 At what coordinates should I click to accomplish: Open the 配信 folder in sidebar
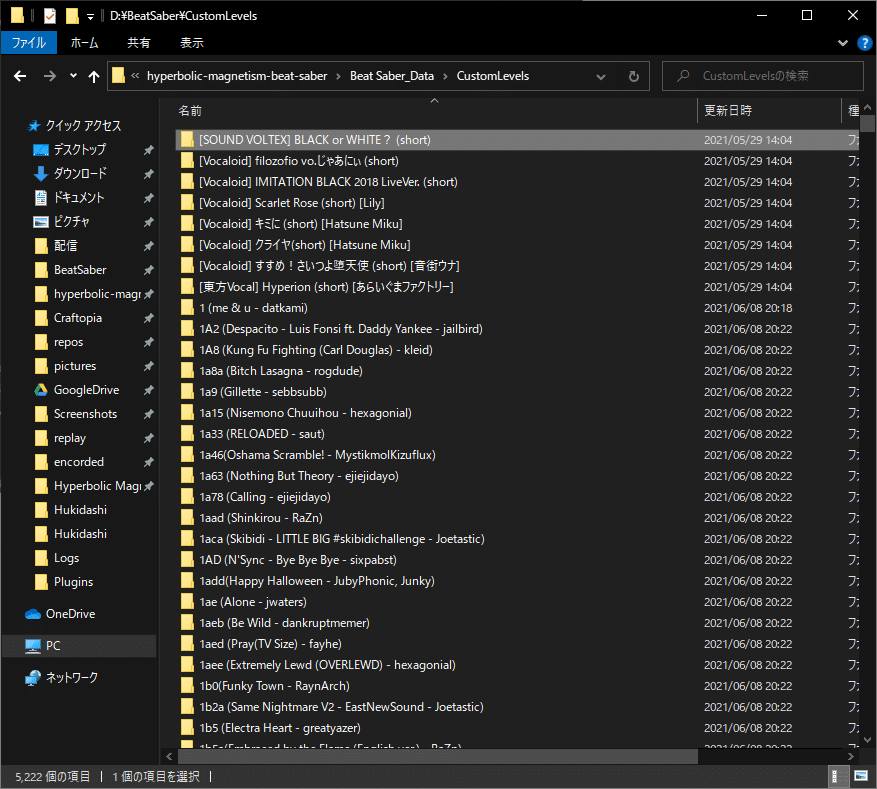pyautogui.click(x=65, y=246)
